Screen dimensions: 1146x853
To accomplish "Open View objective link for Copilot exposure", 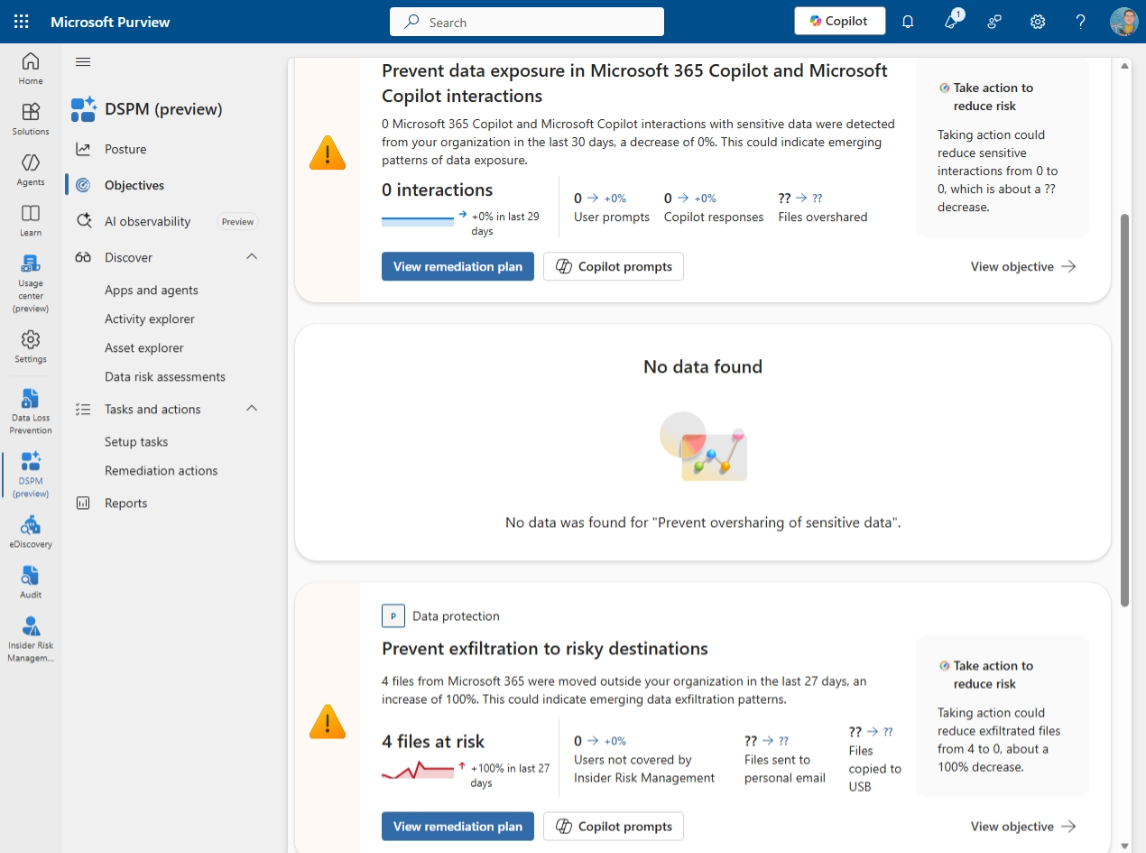I will coord(1023,267).
